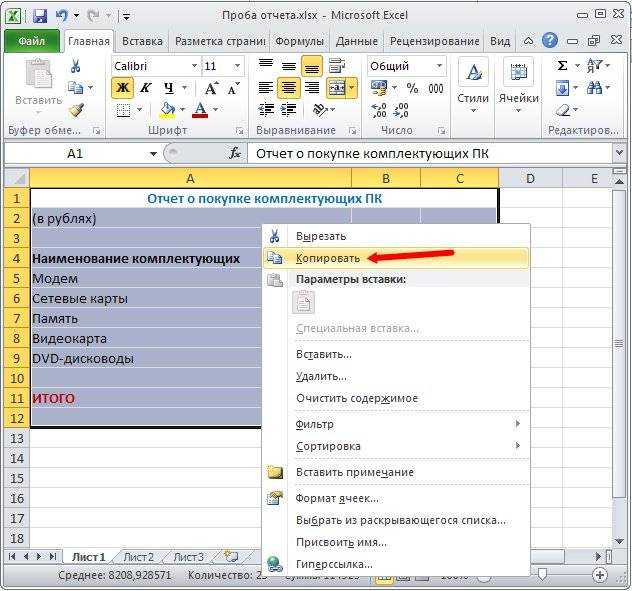Click the Percent style icon
Viewport: 632px width, 591px height.
[x=412, y=88]
